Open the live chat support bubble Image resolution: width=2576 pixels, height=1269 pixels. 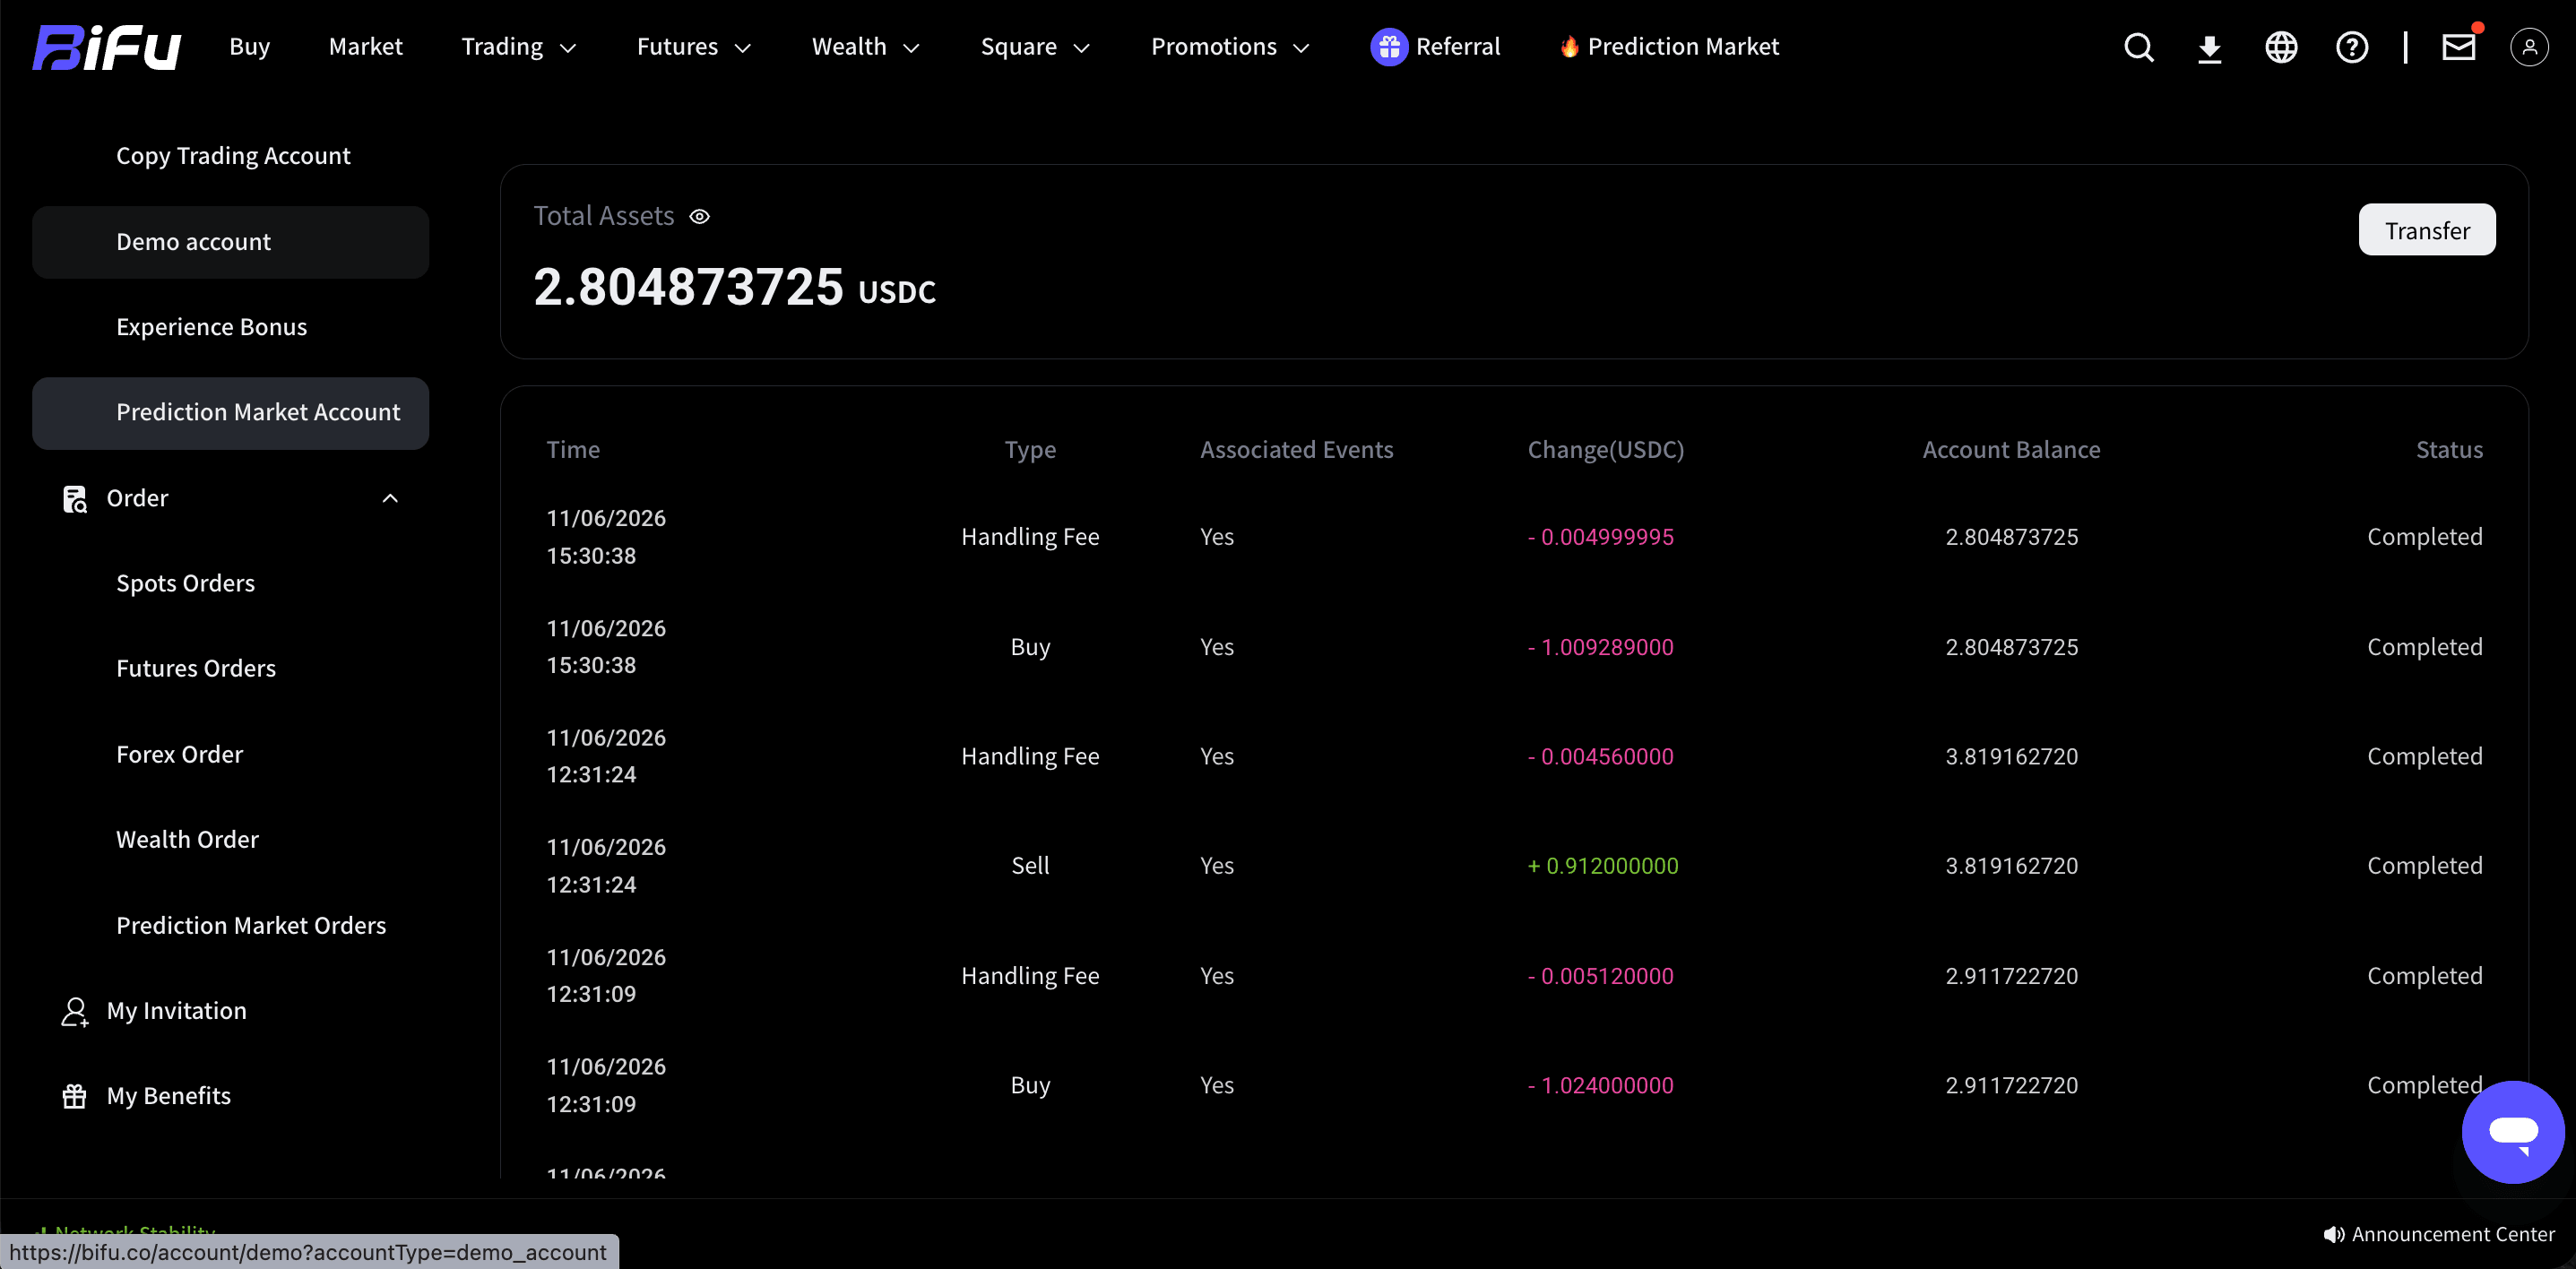pos(2512,1132)
